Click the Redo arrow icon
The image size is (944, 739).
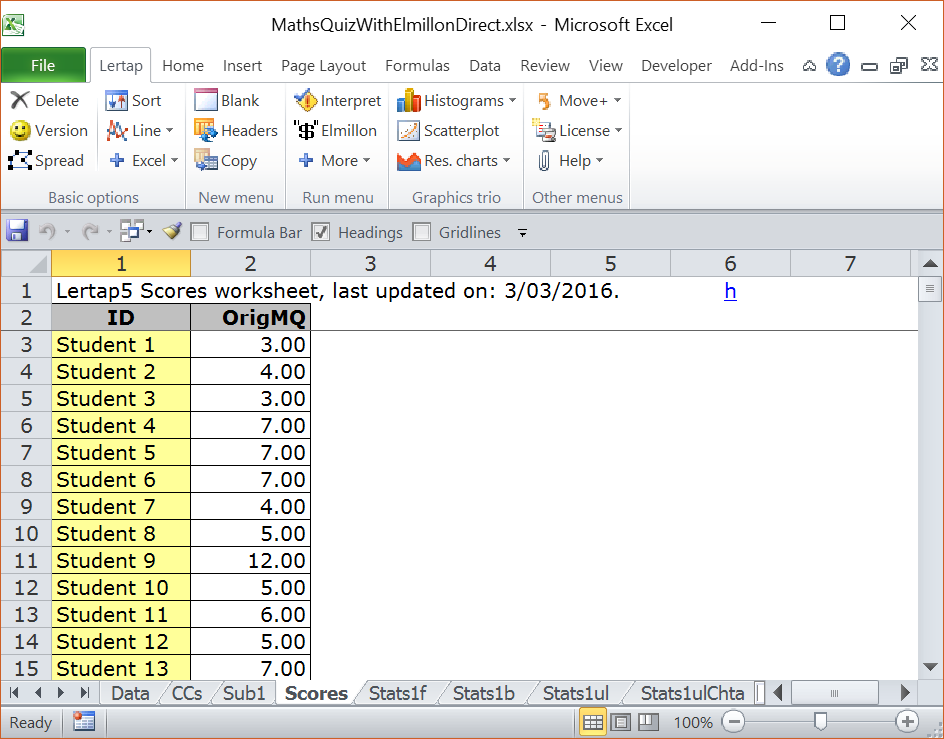tap(90, 232)
